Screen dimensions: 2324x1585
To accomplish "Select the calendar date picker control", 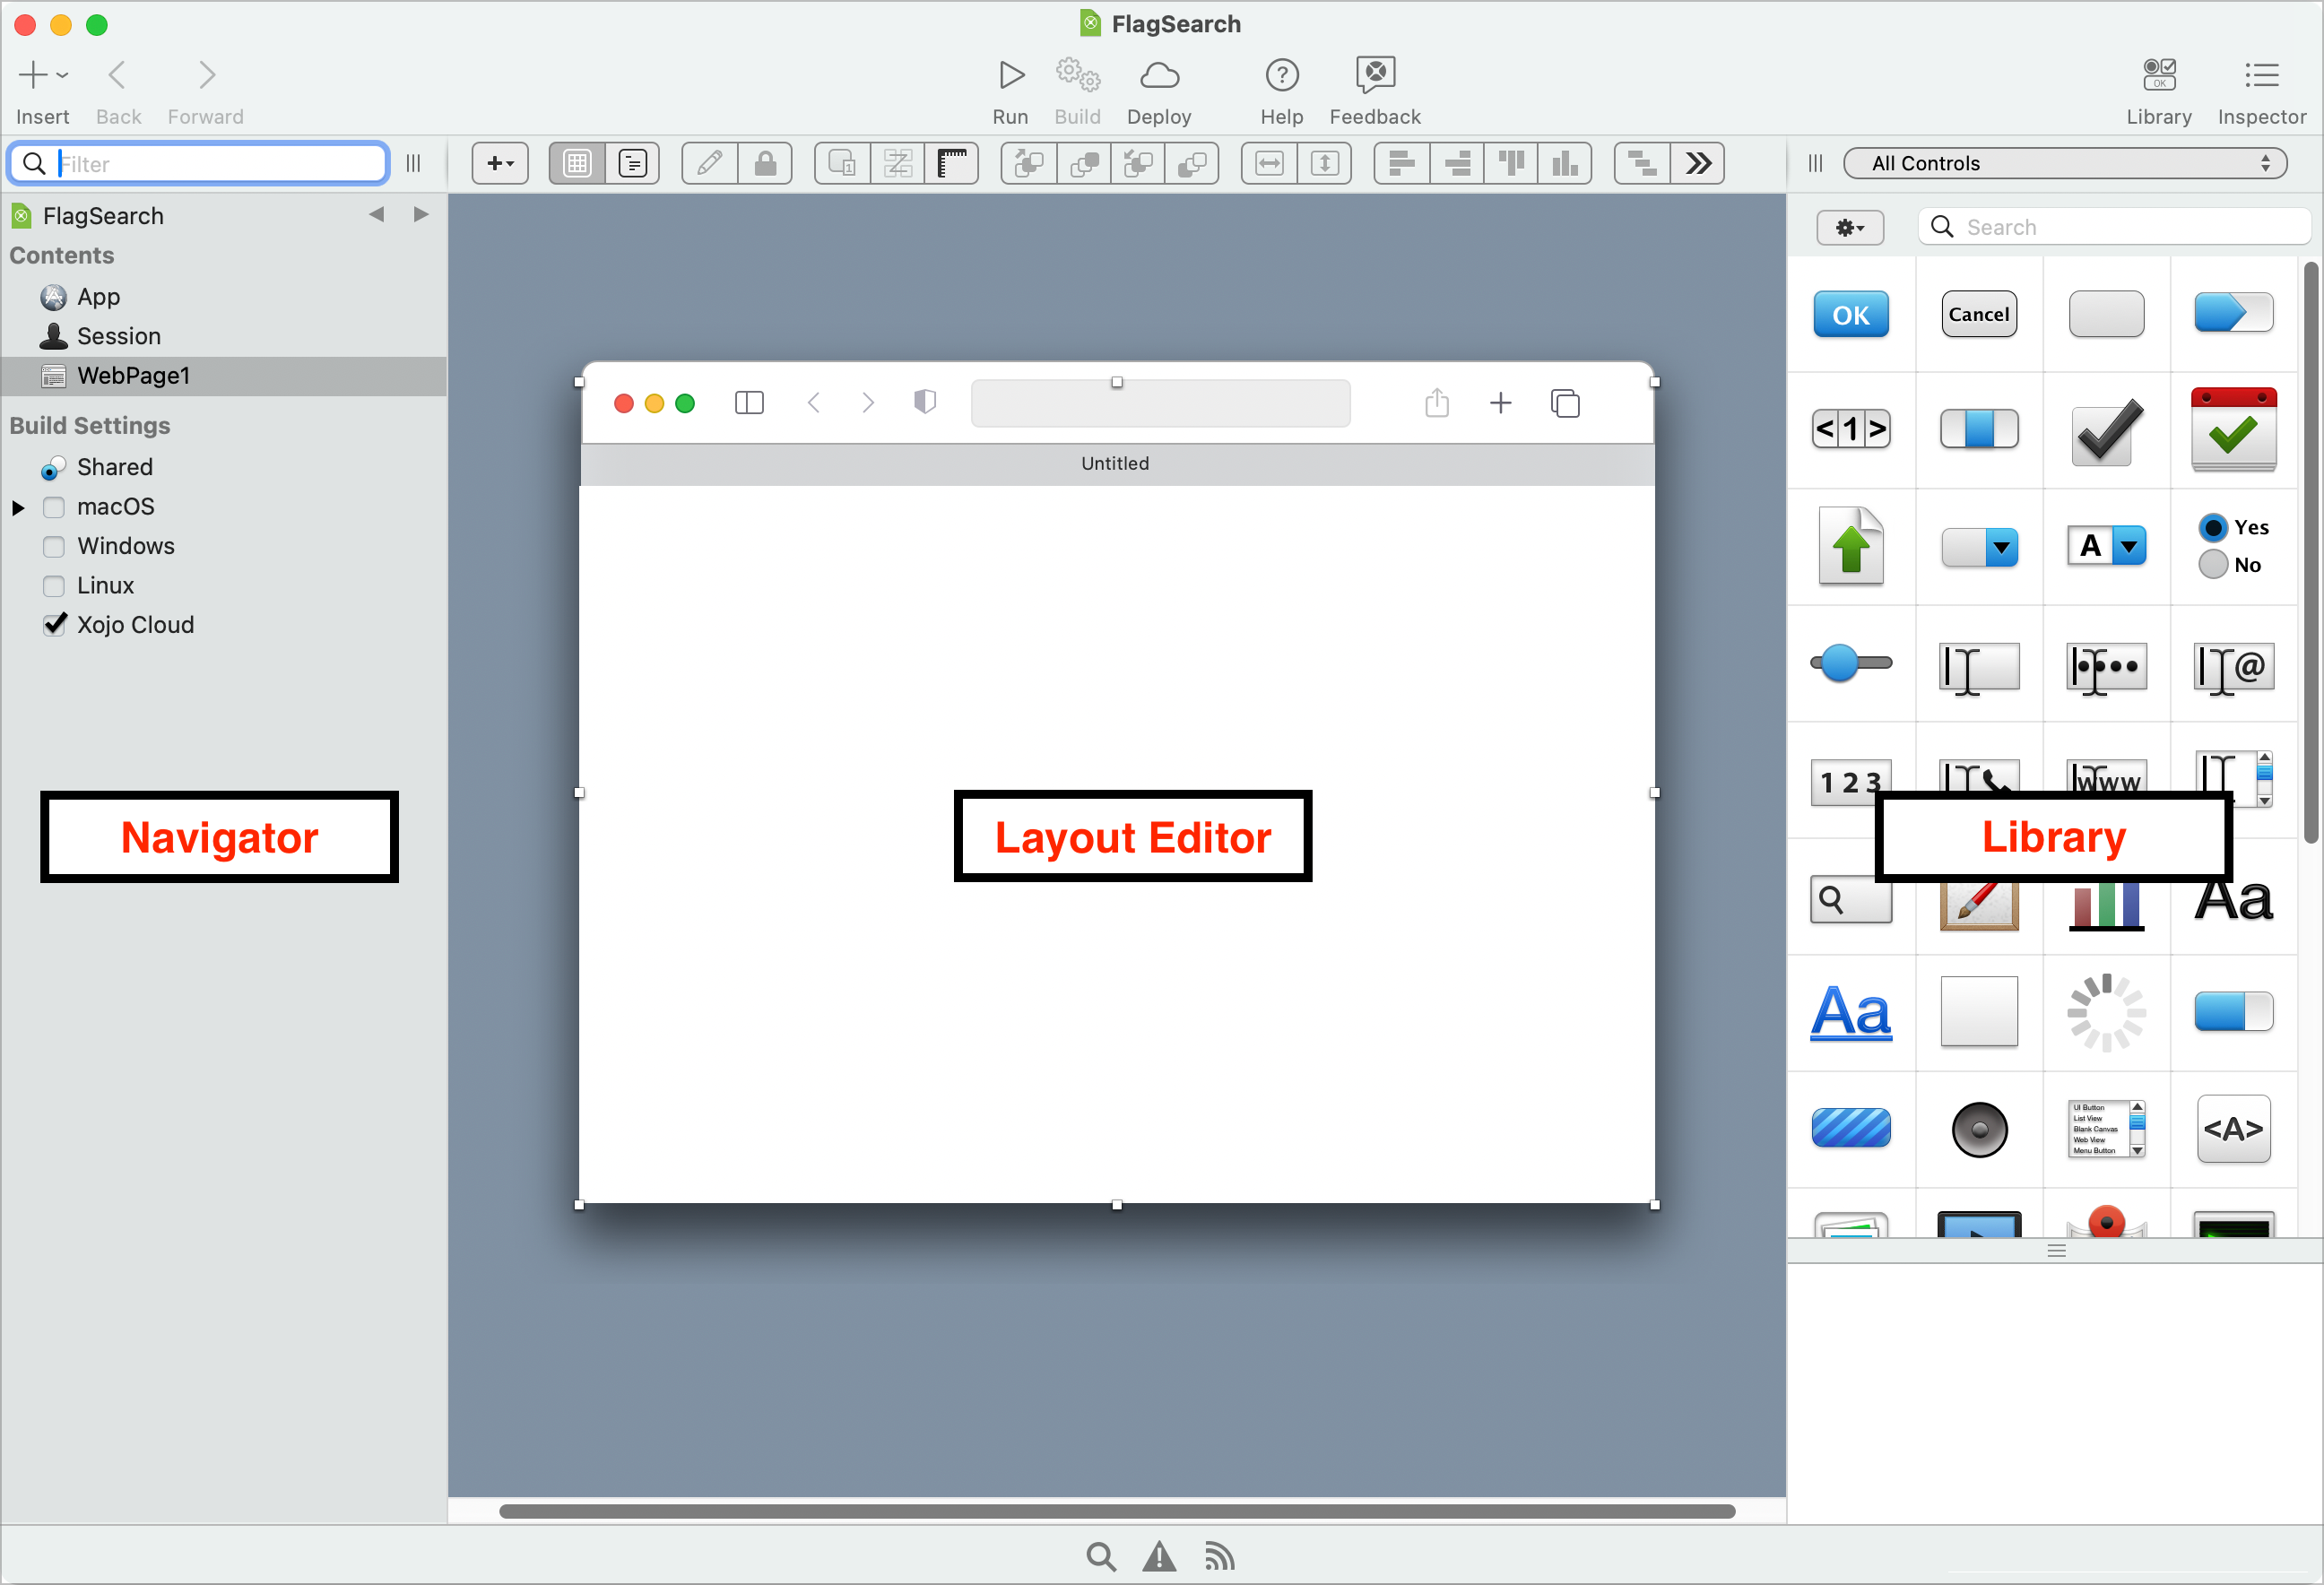I will (2233, 429).
